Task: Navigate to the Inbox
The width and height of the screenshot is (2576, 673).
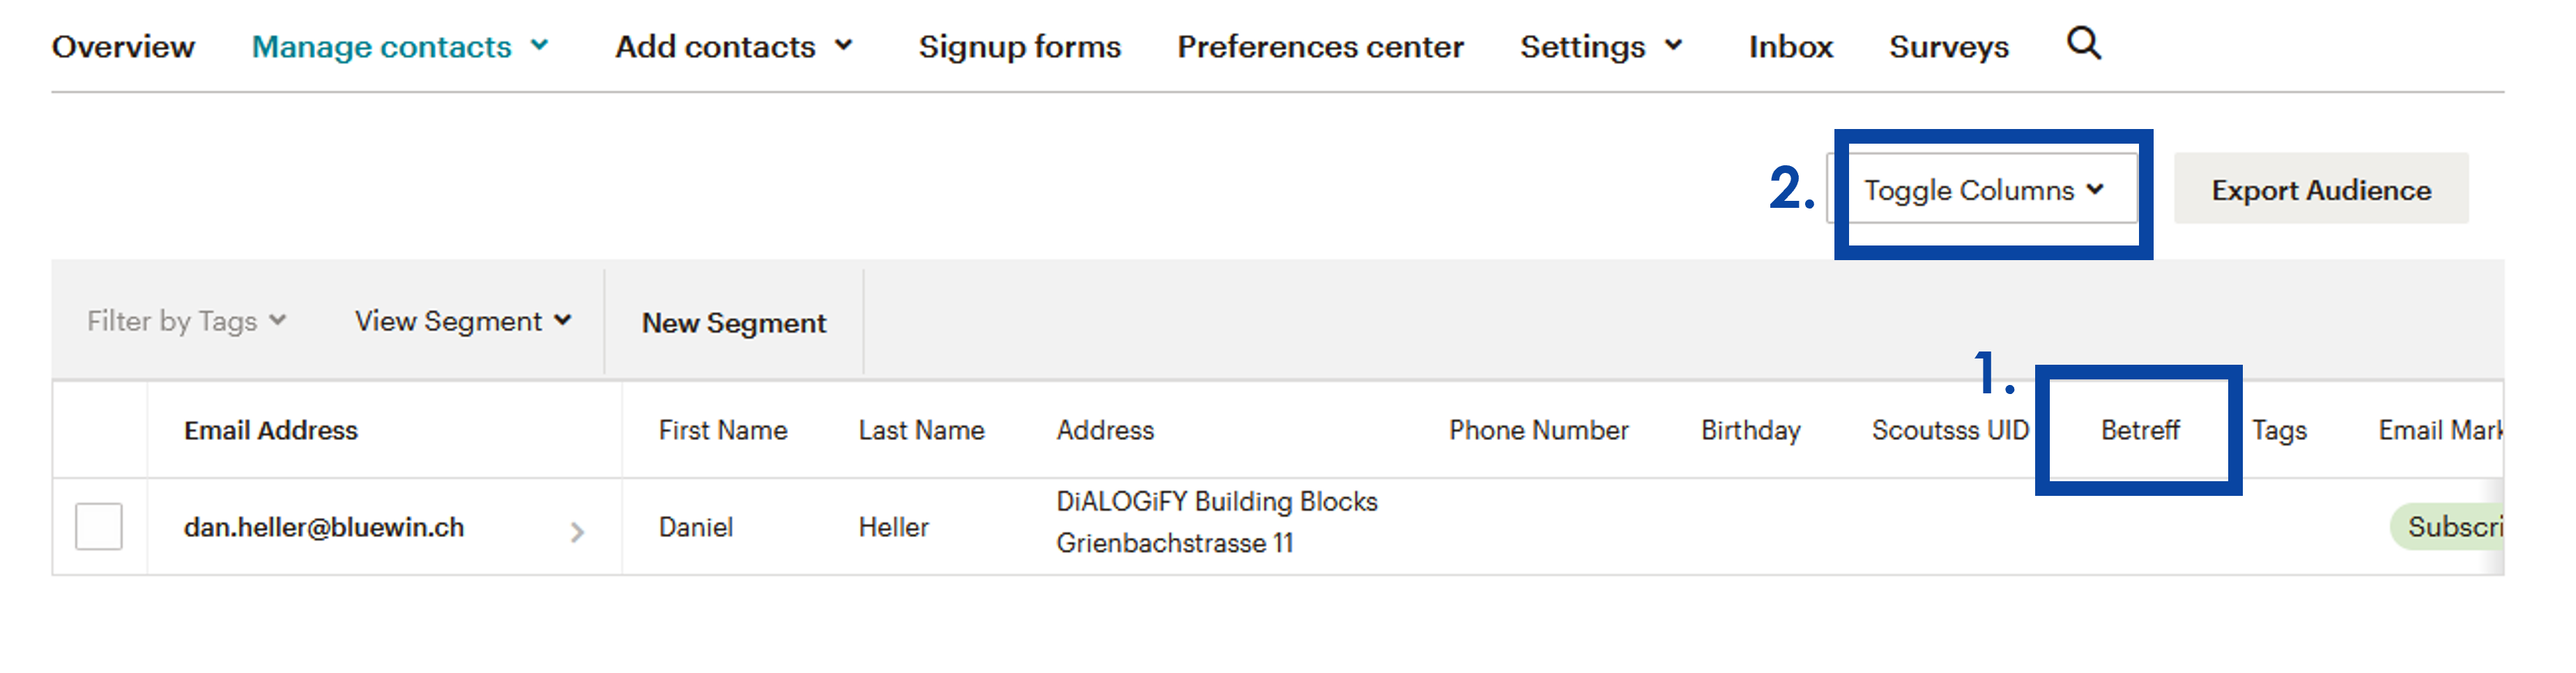Action: [x=1790, y=47]
